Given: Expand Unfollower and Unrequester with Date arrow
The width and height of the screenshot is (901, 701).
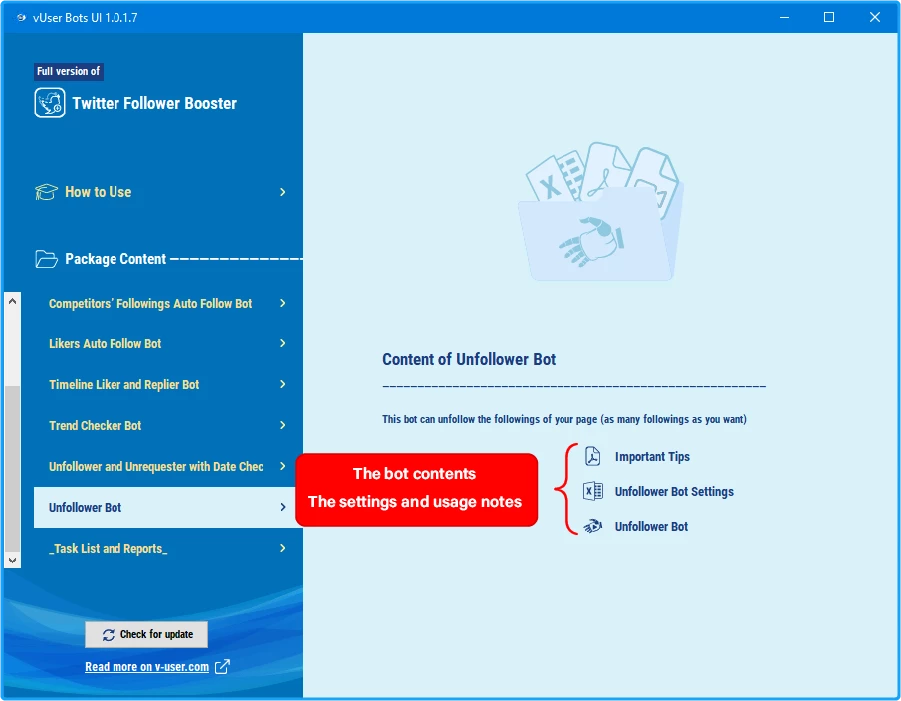Looking at the screenshot, I should tap(282, 466).
